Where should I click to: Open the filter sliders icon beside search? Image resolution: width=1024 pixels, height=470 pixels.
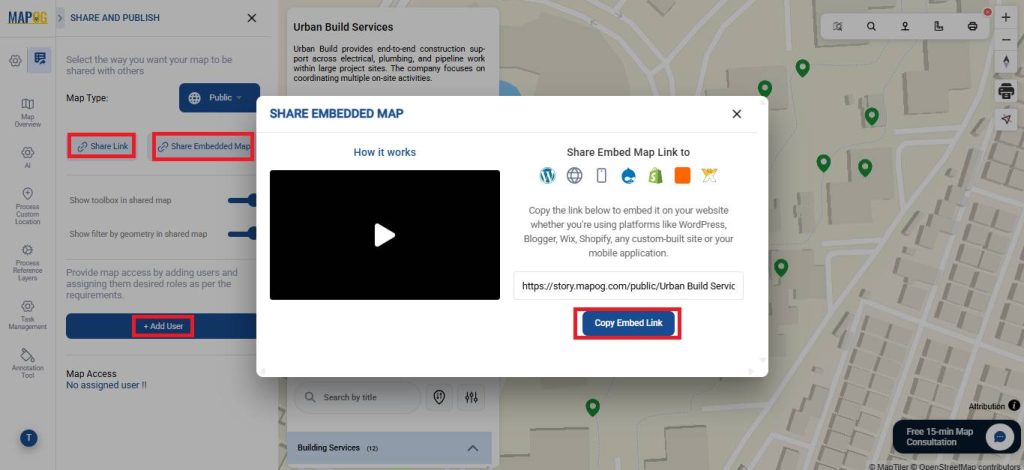(472, 397)
